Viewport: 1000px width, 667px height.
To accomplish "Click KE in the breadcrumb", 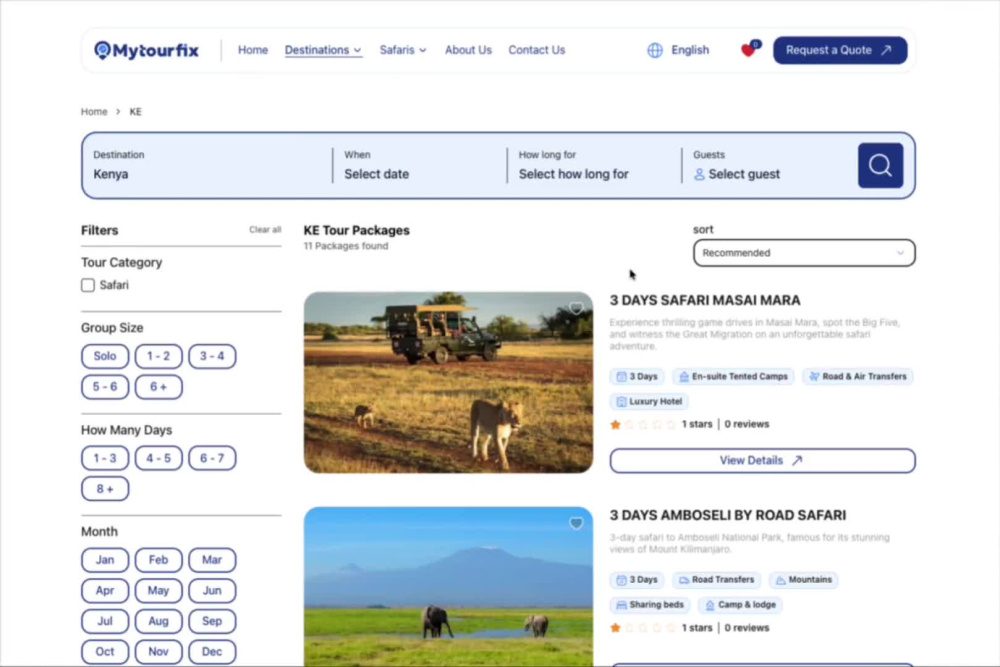I will click(x=135, y=112).
